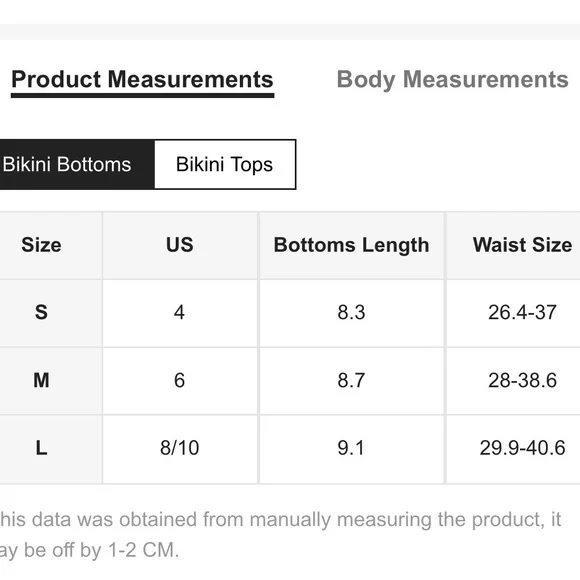This screenshot has height=580, width=580.
Task: Switch to Product Measurements tab
Action: 142,80
